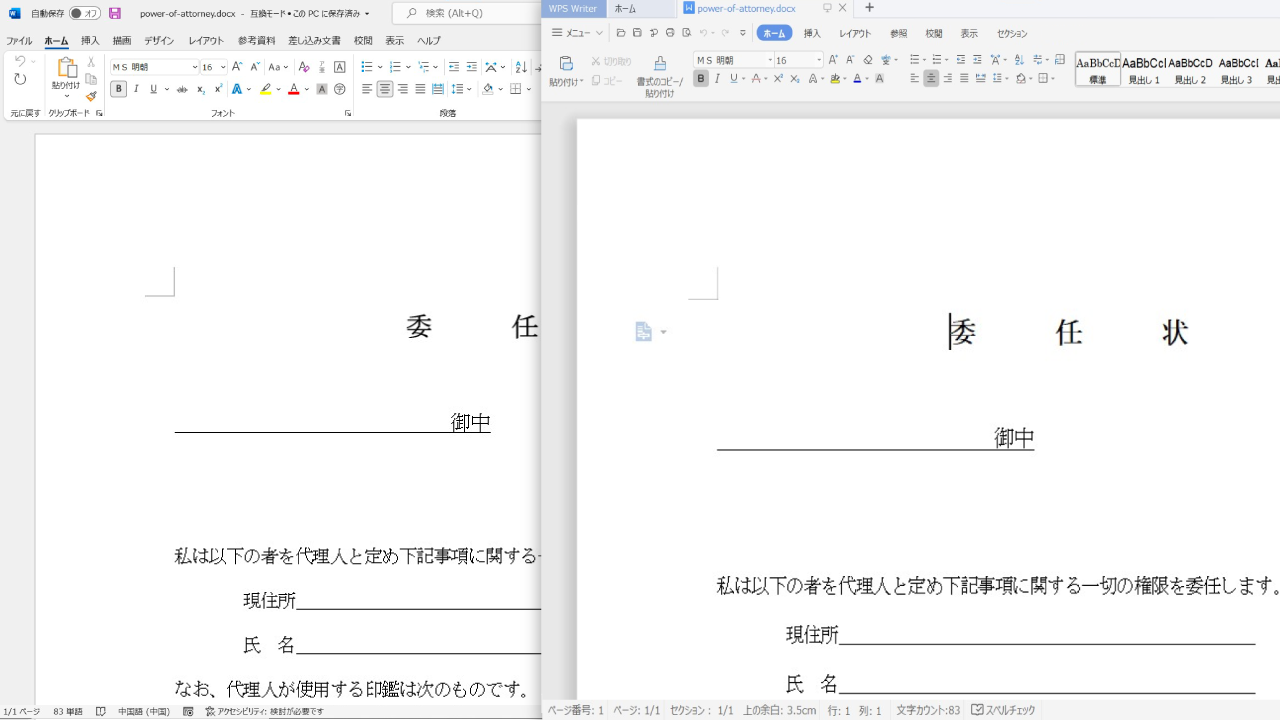This screenshot has width=1280, height=720.
Task: Open the レイアウト tab in WPS Writer
Action: 855,33
